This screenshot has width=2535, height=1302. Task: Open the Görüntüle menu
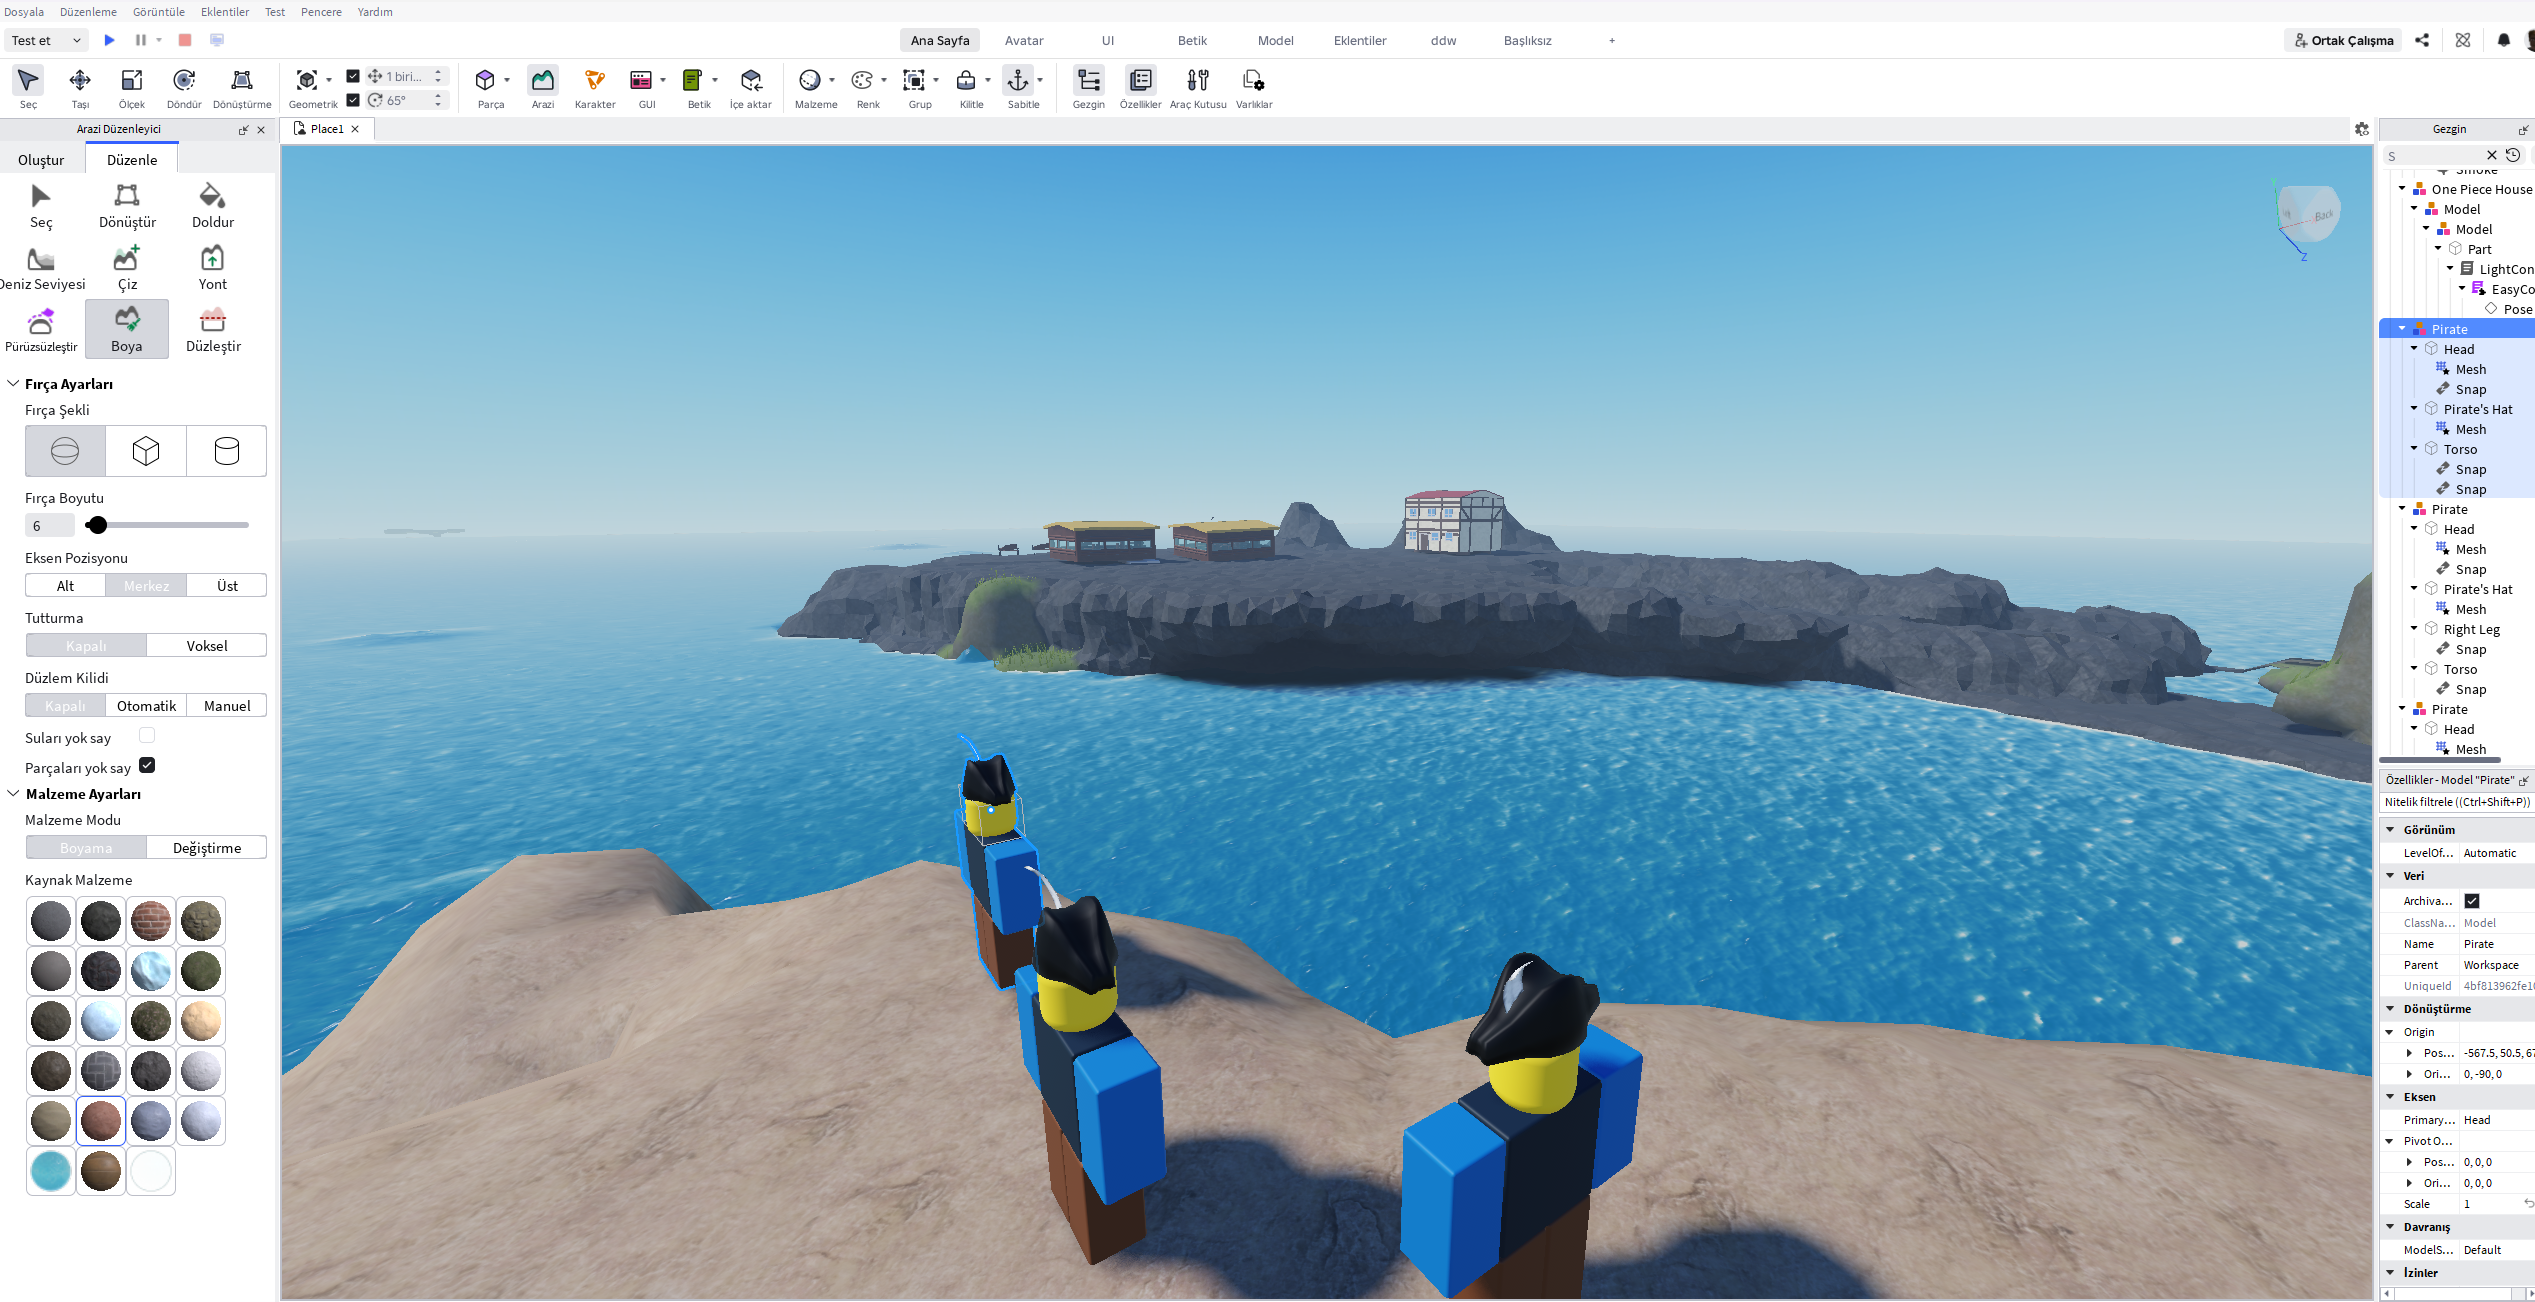(159, 12)
